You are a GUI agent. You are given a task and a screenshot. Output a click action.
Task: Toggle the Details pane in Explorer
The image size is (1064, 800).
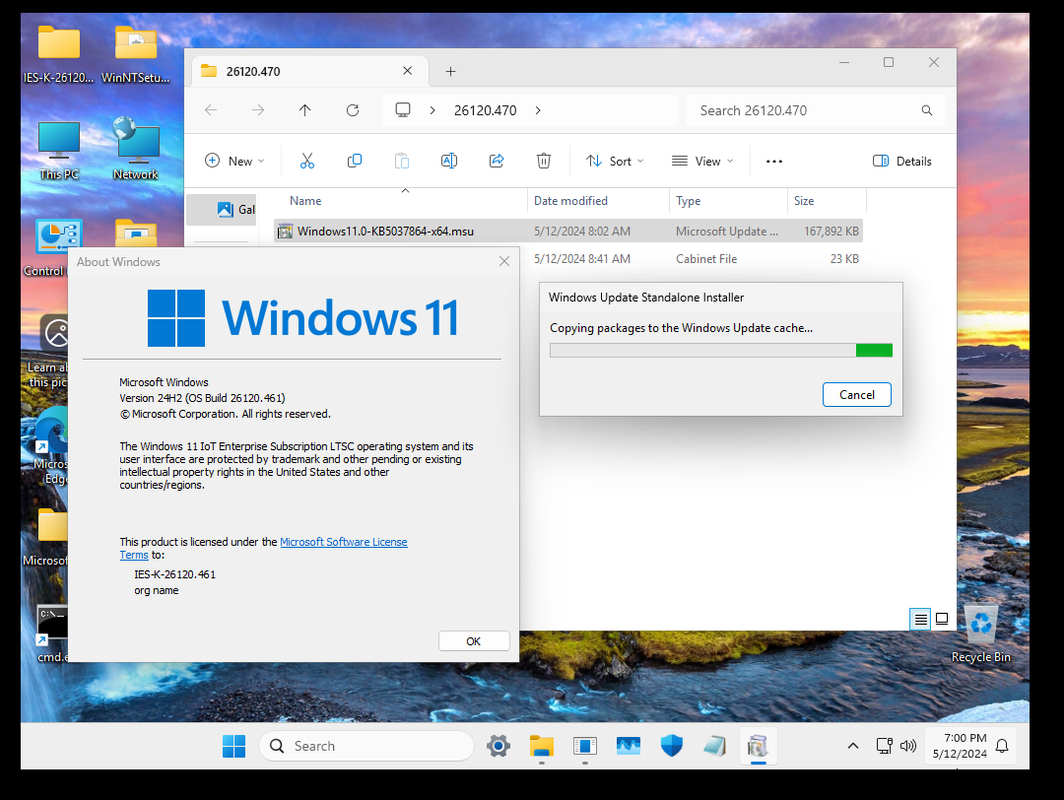click(x=902, y=161)
